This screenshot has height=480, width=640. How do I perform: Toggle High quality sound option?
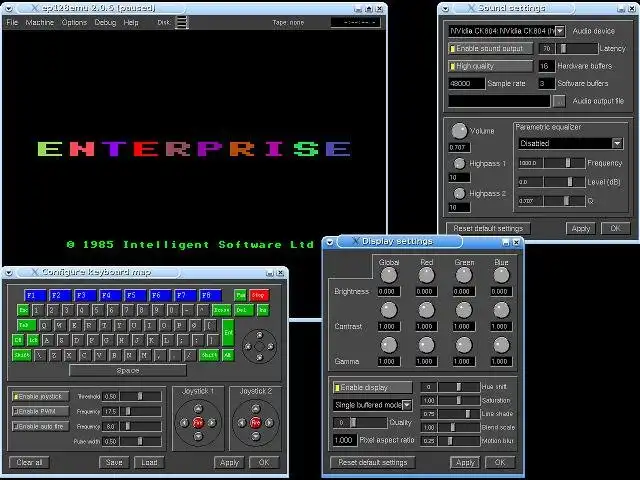click(x=490, y=66)
